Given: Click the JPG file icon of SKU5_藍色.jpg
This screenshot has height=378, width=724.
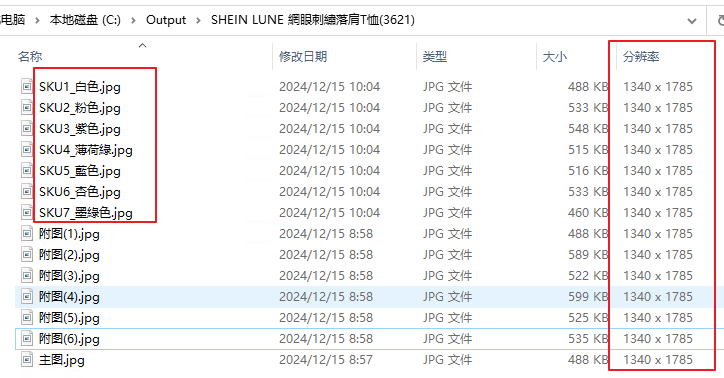Looking at the screenshot, I should coord(27,170).
